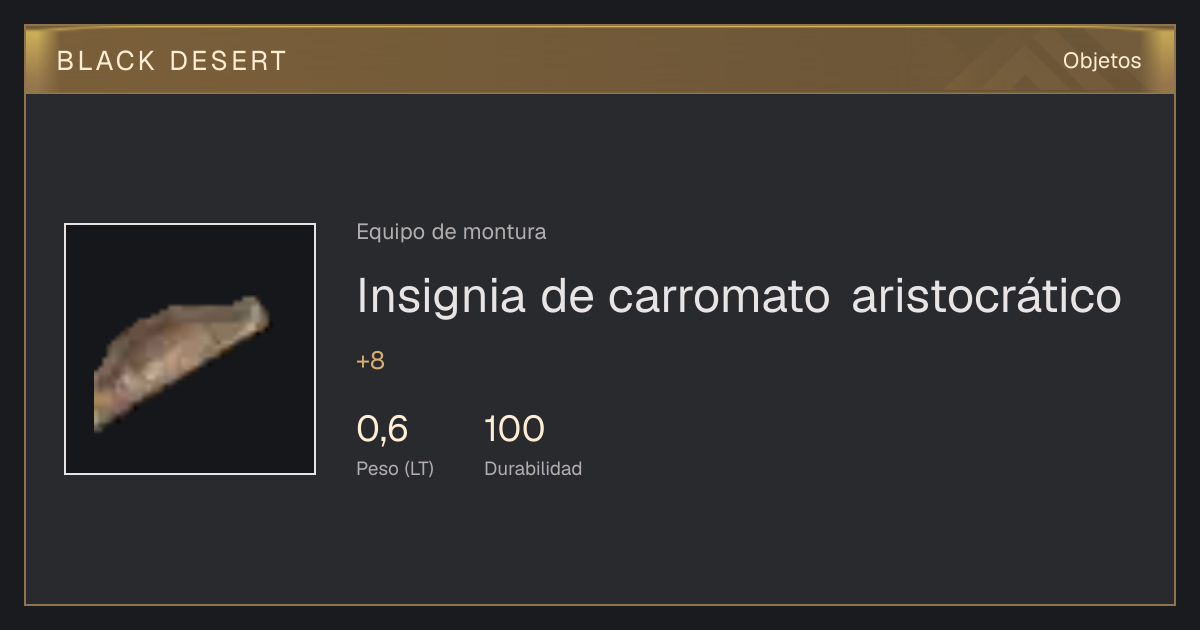Click the +8 enhancement level indicator
This screenshot has width=1200, height=630.
[x=370, y=361]
